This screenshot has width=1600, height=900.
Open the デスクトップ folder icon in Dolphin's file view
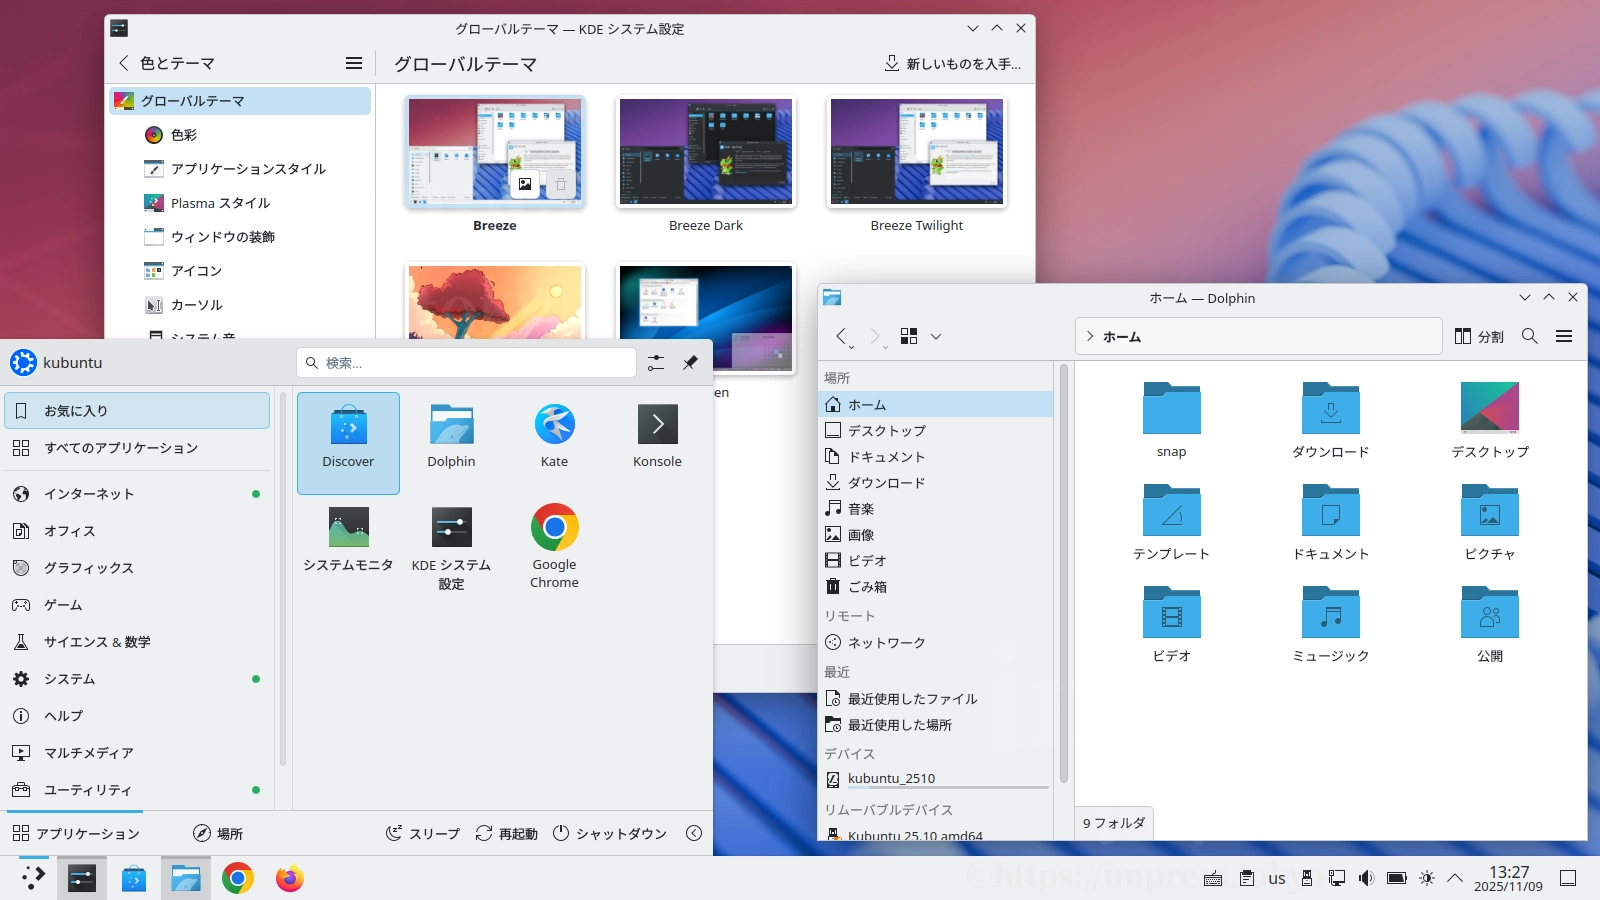click(1490, 420)
